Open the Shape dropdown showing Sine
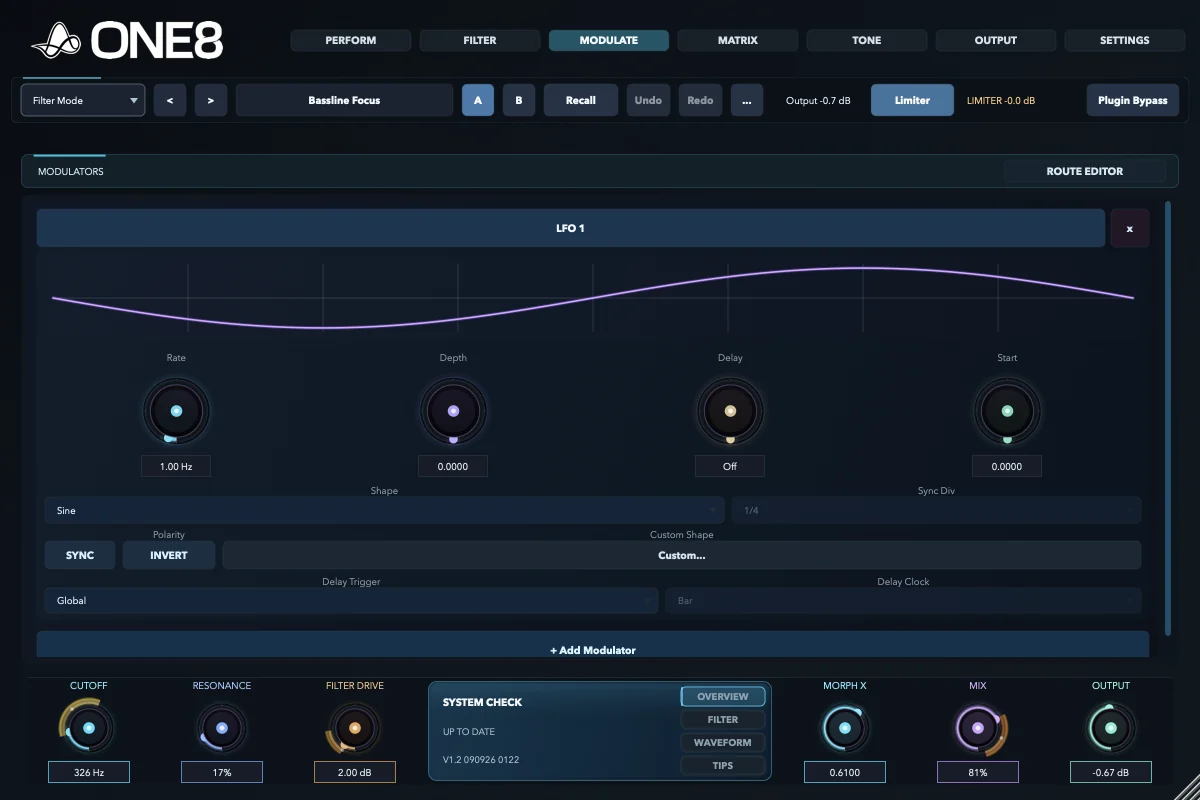The width and height of the screenshot is (1200, 800). (384, 510)
